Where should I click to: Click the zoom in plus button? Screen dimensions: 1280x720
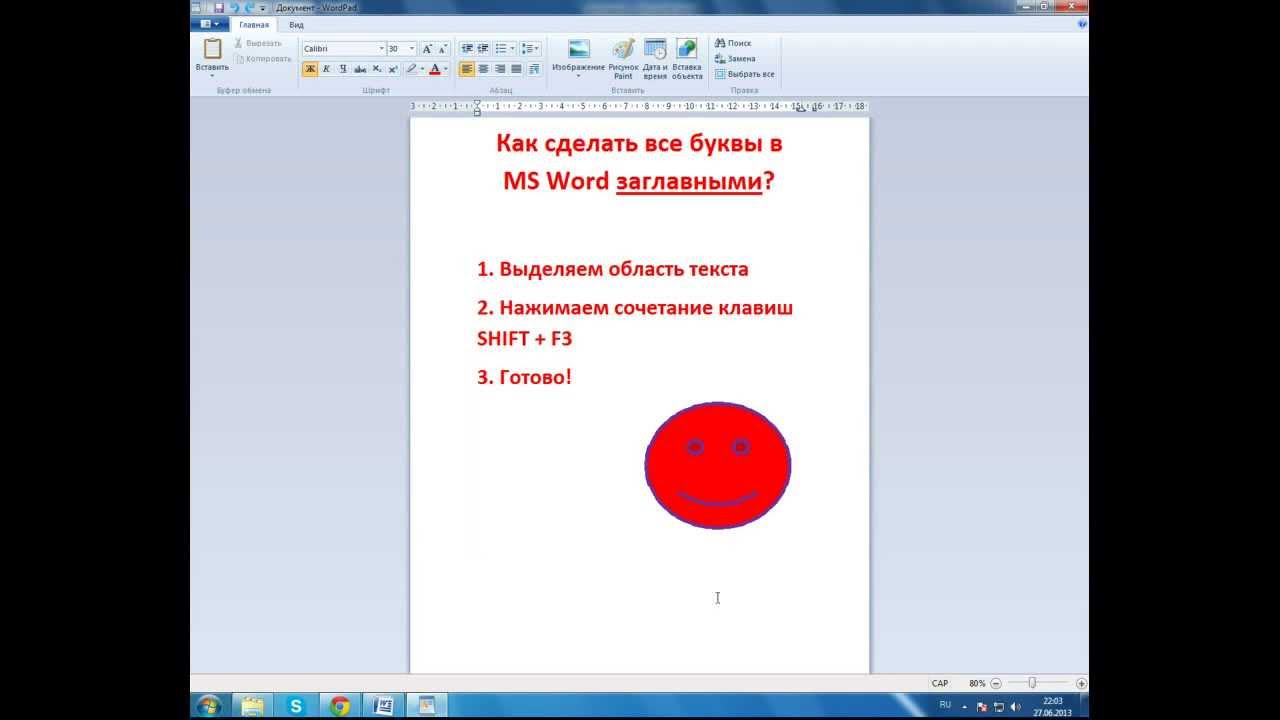(1081, 683)
